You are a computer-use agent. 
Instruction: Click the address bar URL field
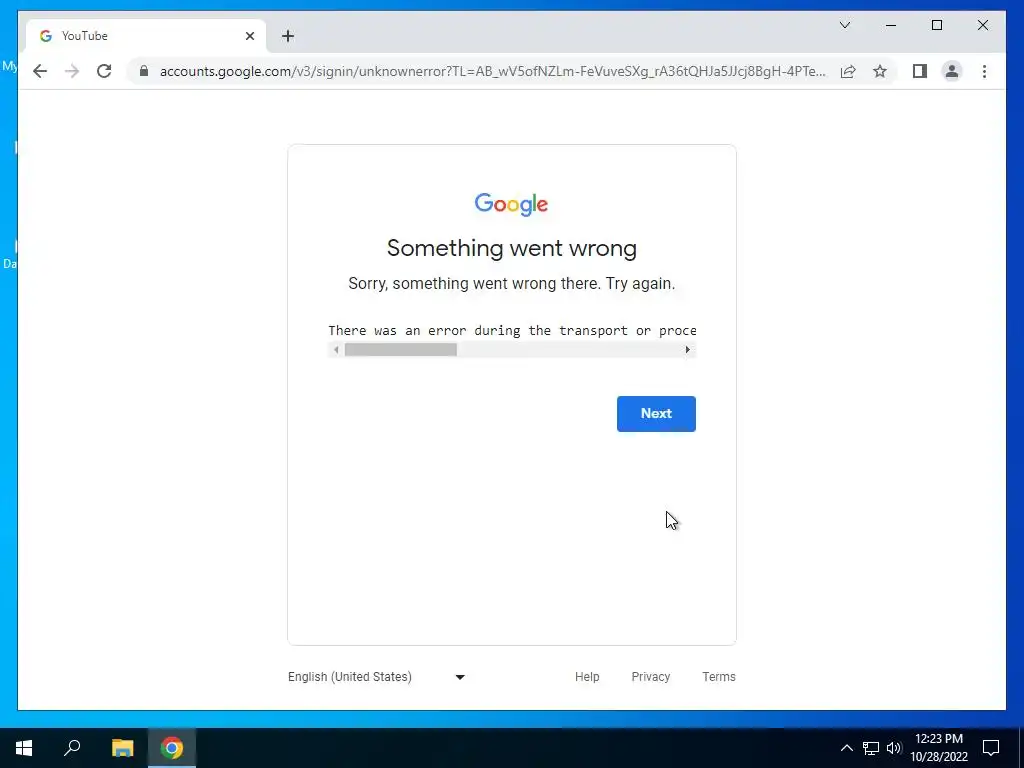tap(492, 71)
